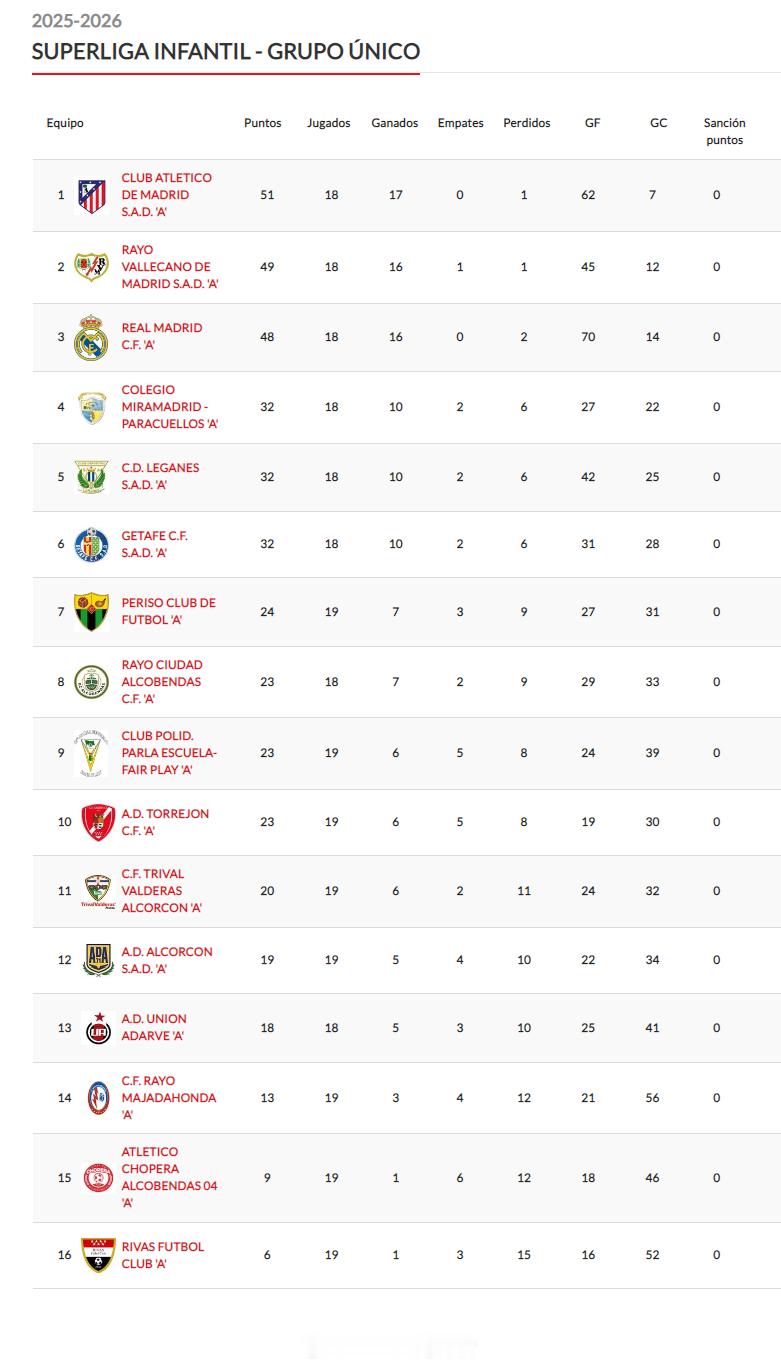The width and height of the screenshot is (781, 1366).
Task: Click the Atletico de Madrid club crest
Action: pos(92,196)
